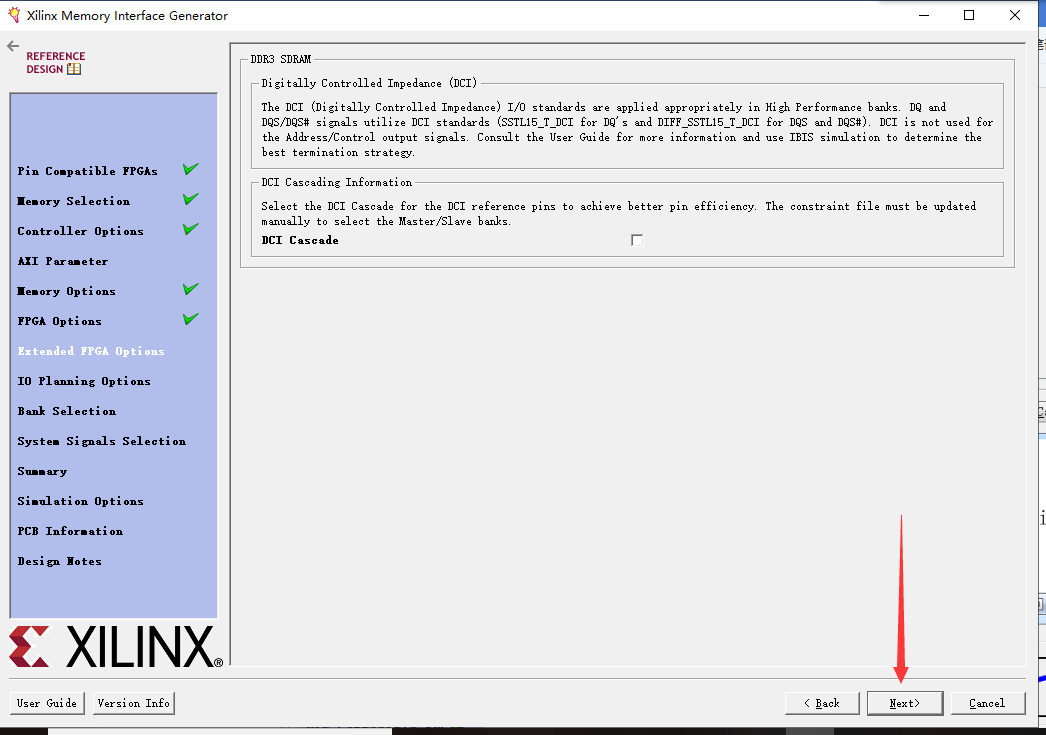Viewport: 1046px width, 735px height.
Task: Click the green checkmark beside Pin Compatible FPGAs
Action: pyautogui.click(x=189, y=169)
